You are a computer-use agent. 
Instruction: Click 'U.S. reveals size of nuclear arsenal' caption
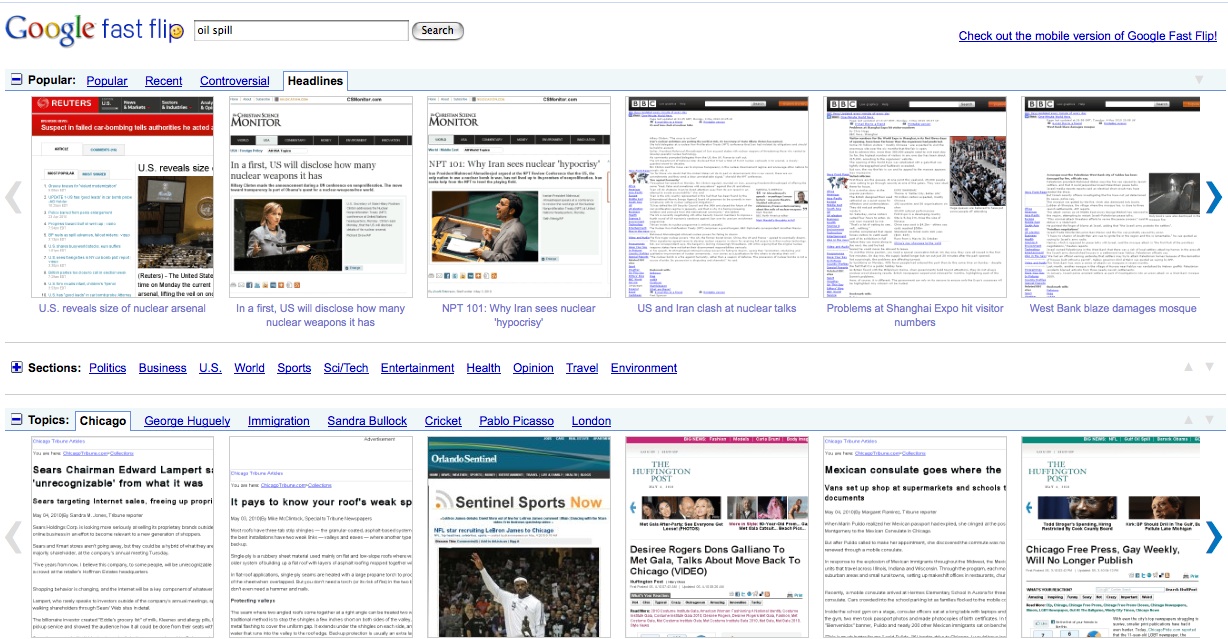pos(122,308)
